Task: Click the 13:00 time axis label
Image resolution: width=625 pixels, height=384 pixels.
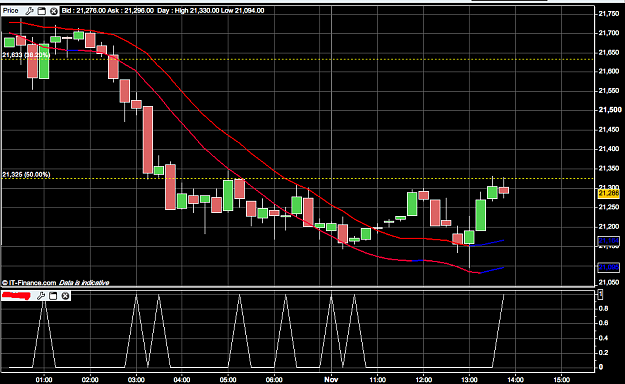Action: point(470,380)
